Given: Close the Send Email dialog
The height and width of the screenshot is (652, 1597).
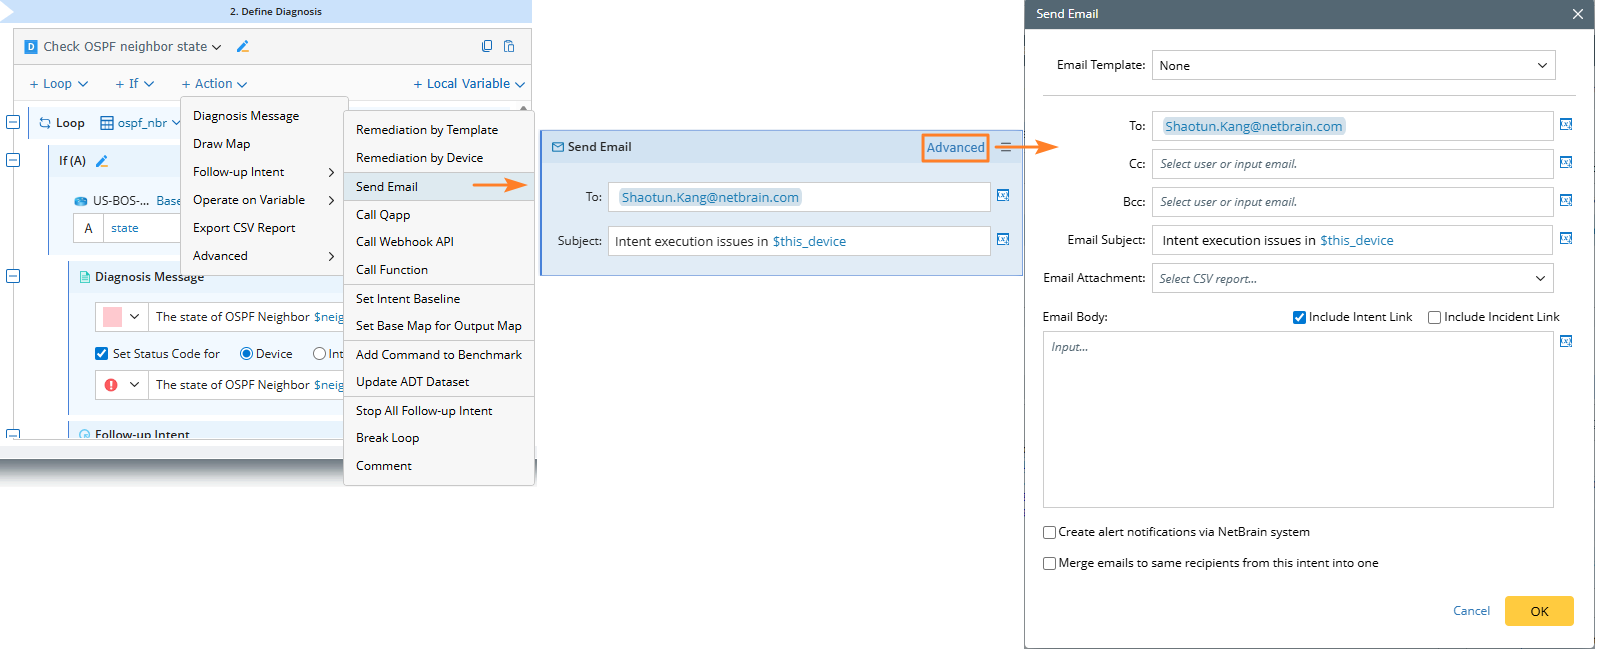Looking at the screenshot, I should [1577, 14].
